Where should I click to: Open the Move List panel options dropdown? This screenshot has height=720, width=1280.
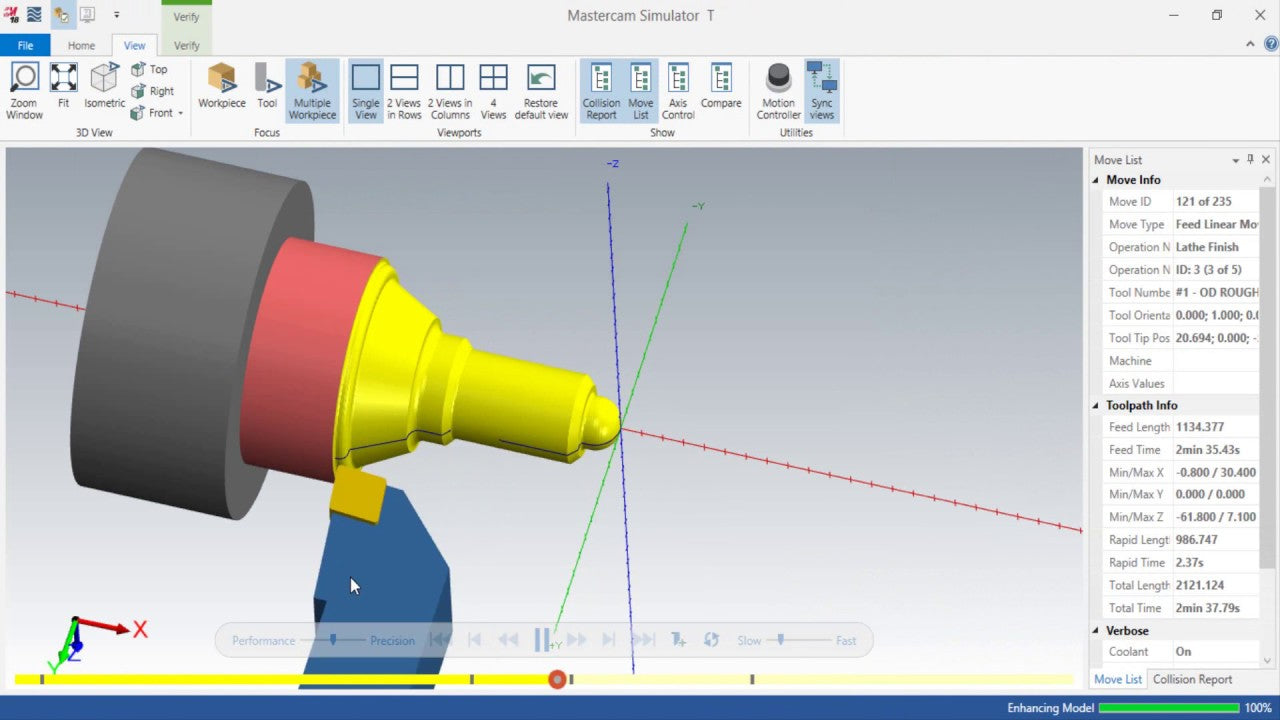click(1235, 160)
